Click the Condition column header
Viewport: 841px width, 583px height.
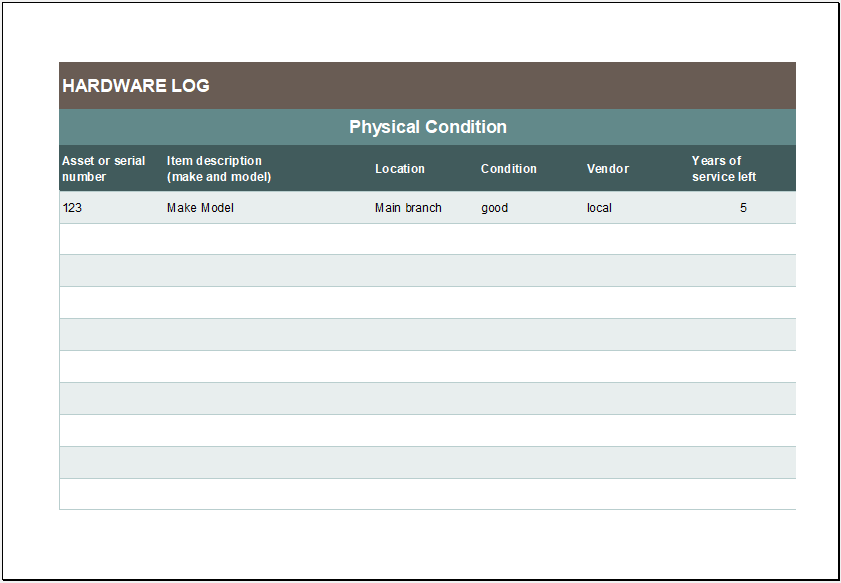tap(508, 168)
